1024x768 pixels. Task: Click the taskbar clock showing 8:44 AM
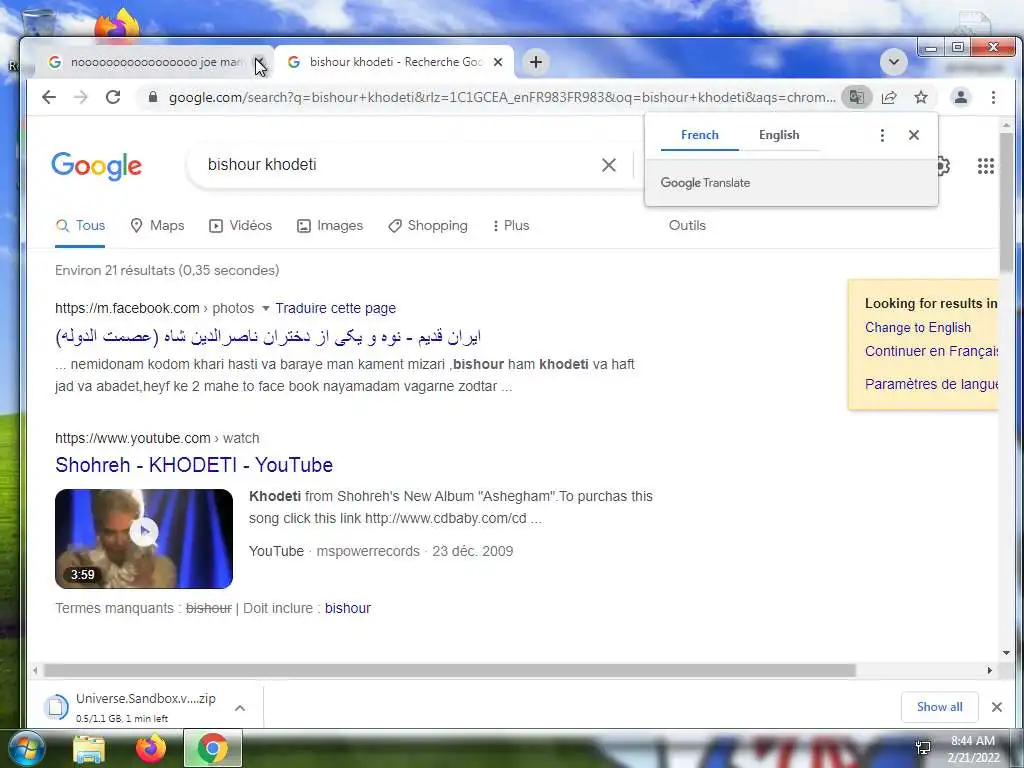(973, 749)
